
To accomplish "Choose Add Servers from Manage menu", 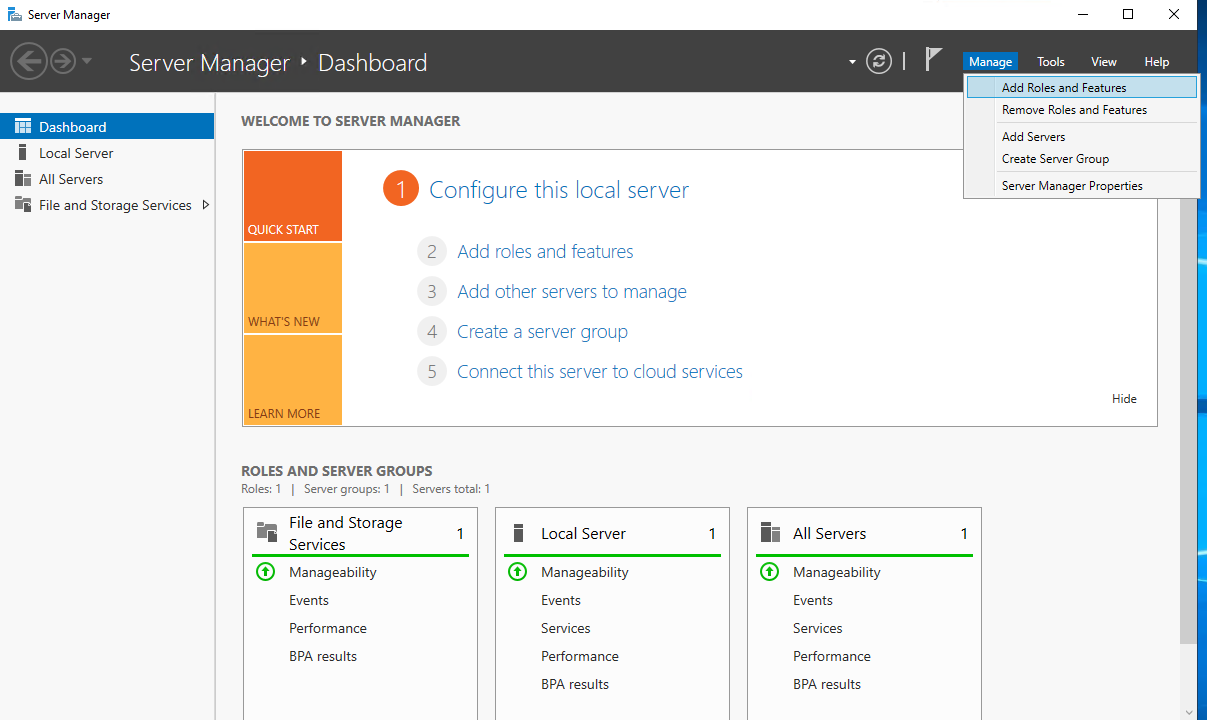I will point(1081,137).
